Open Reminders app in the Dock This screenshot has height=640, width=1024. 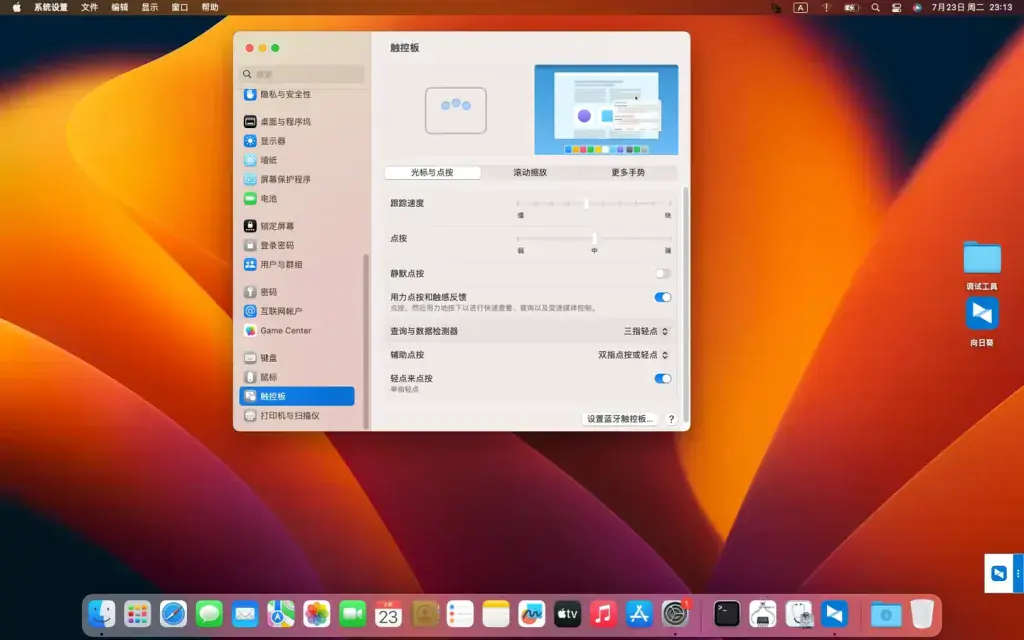coord(460,614)
